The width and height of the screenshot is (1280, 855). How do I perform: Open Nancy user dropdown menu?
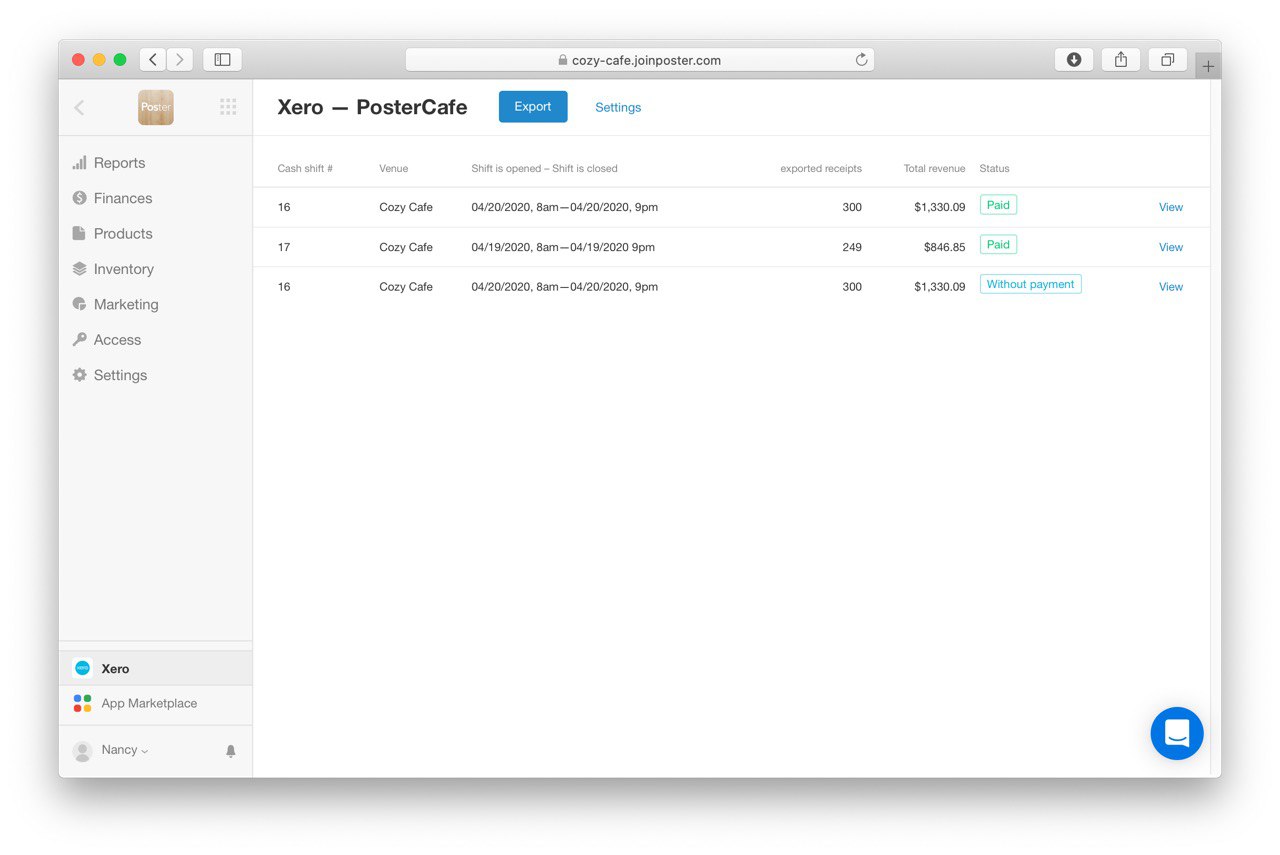124,750
